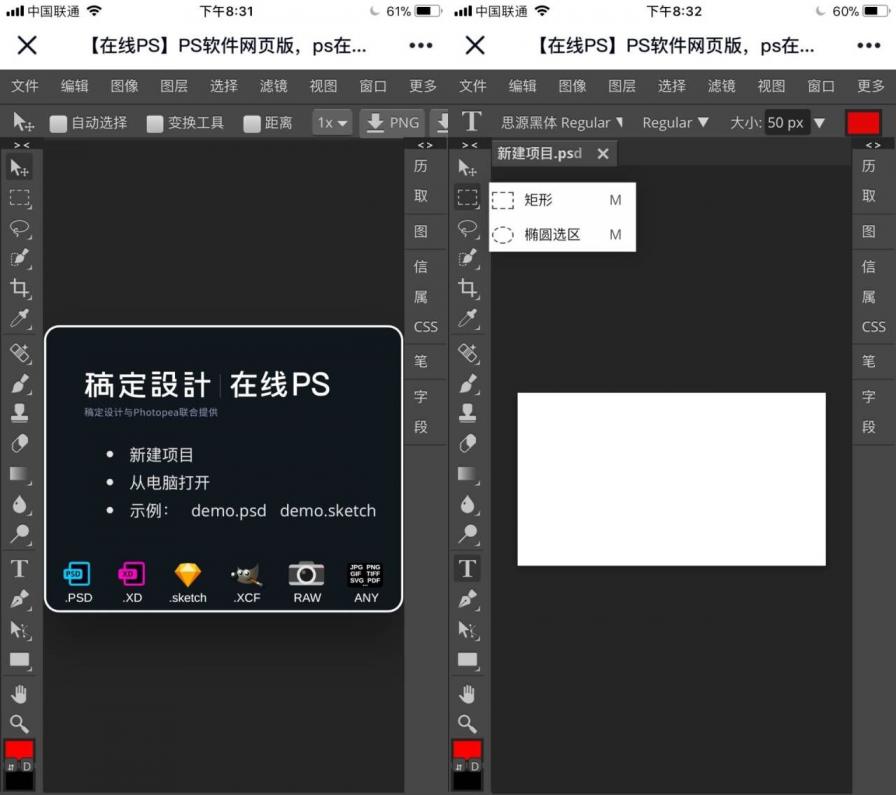Swap colors with the small icon in left screenshot
This screenshot has height=795, width=896.
[x=11, y=766]
